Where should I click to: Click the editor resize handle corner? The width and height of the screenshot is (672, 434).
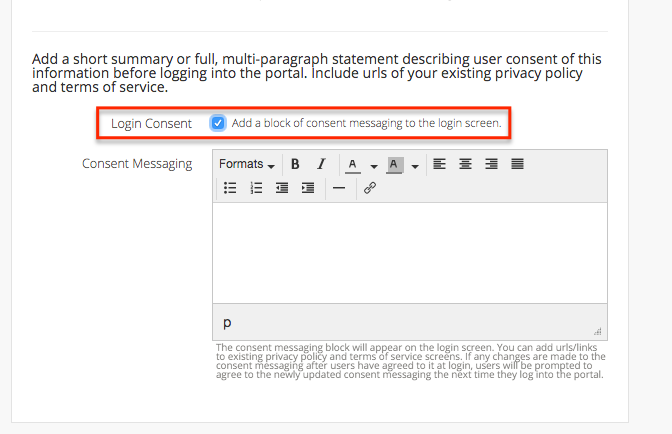click(x=599, y=331)
